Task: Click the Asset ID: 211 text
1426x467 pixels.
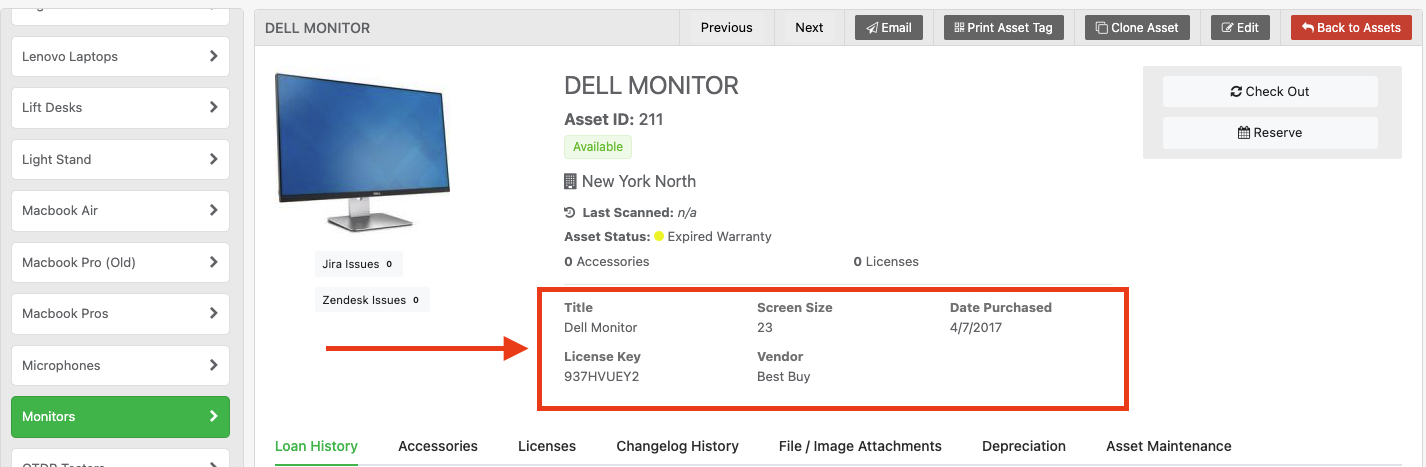Action: (x=614, y=120)
